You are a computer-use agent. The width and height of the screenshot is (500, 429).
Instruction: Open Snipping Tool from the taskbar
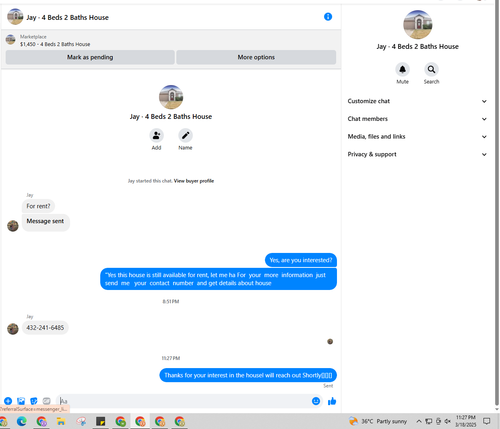[x=81, y=421]
